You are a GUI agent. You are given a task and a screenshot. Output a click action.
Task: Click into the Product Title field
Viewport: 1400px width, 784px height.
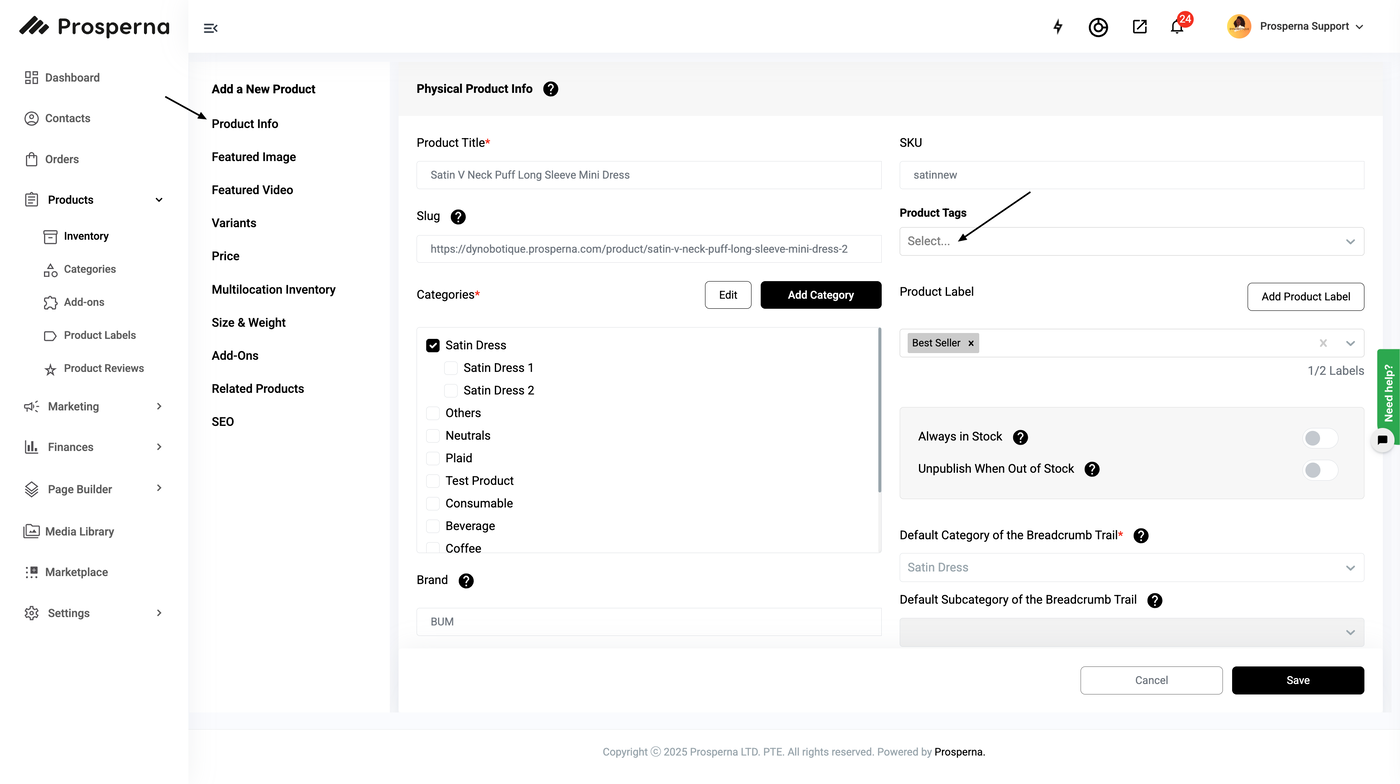[648, 175]
